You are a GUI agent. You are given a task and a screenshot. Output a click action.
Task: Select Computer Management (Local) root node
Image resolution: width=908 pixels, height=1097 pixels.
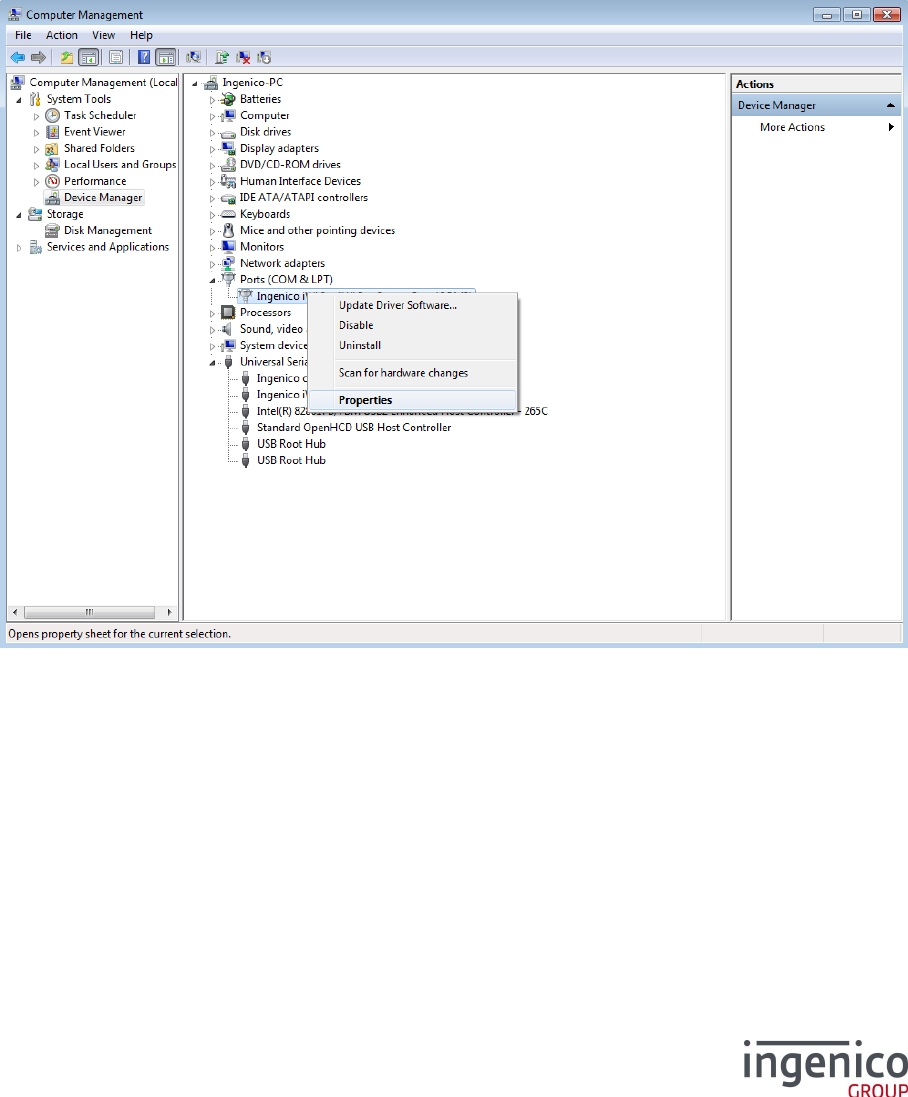pyautogui.click(x=103, y=83)
